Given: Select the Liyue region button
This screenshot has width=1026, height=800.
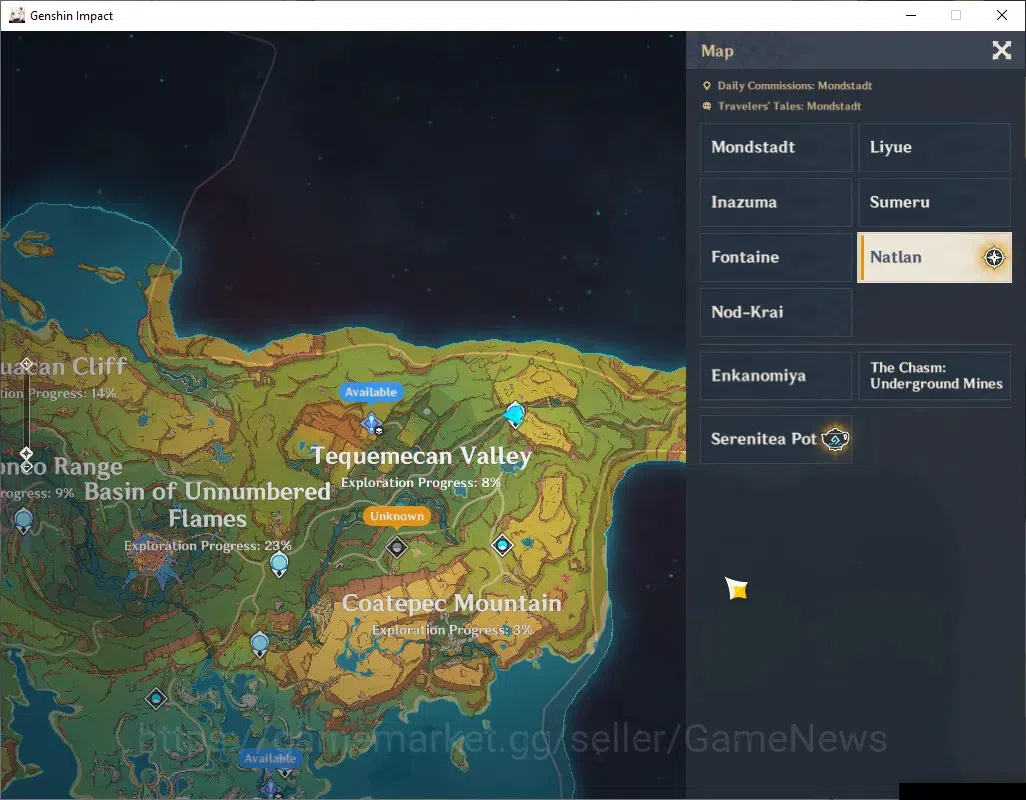Looking at the screenshot, I should pos(934,147).
